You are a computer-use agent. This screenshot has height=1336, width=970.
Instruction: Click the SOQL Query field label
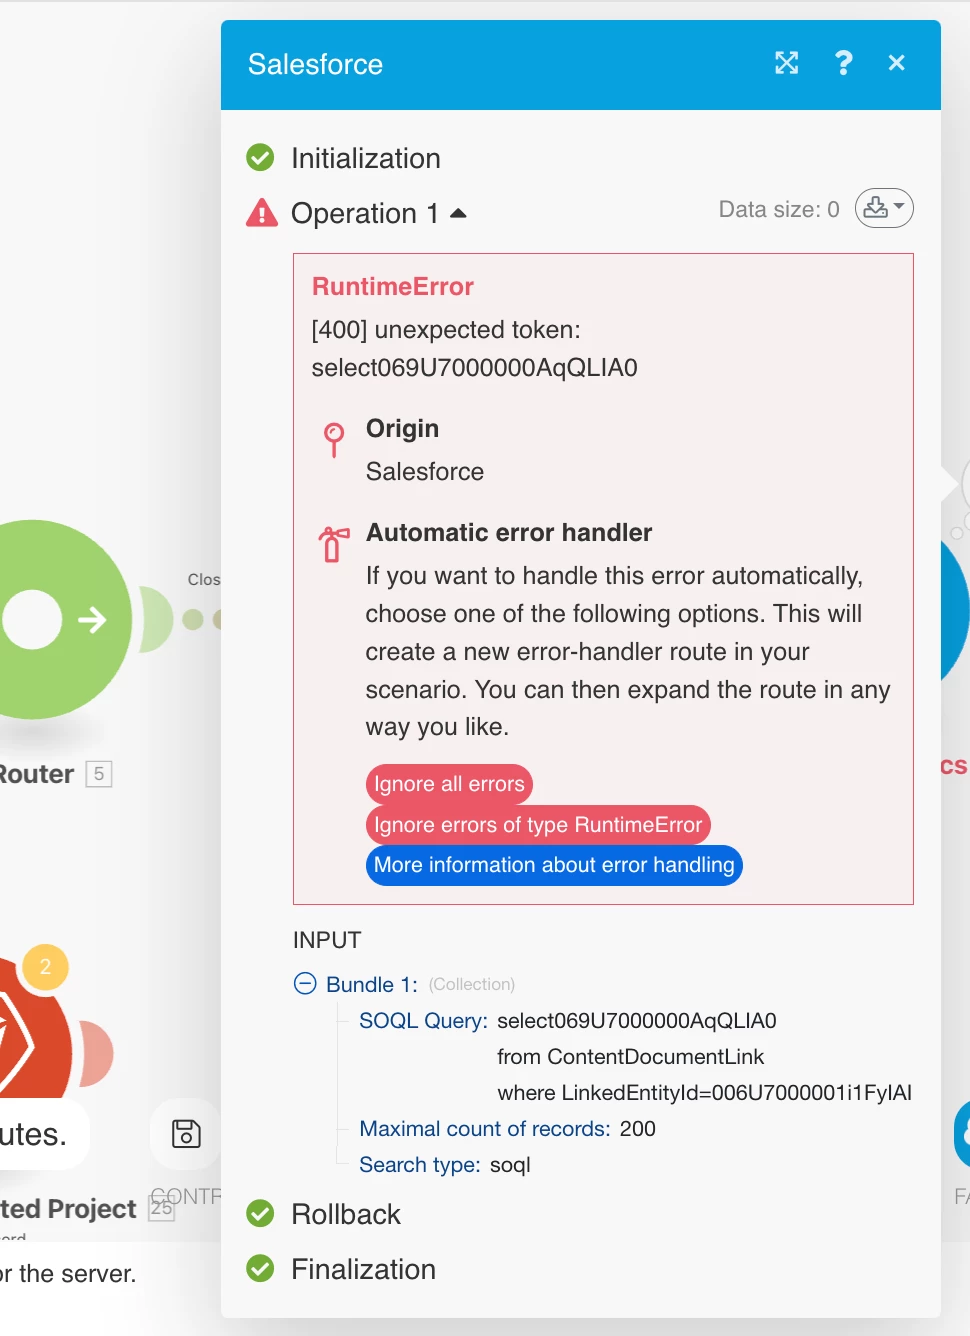coord(423,1021)
